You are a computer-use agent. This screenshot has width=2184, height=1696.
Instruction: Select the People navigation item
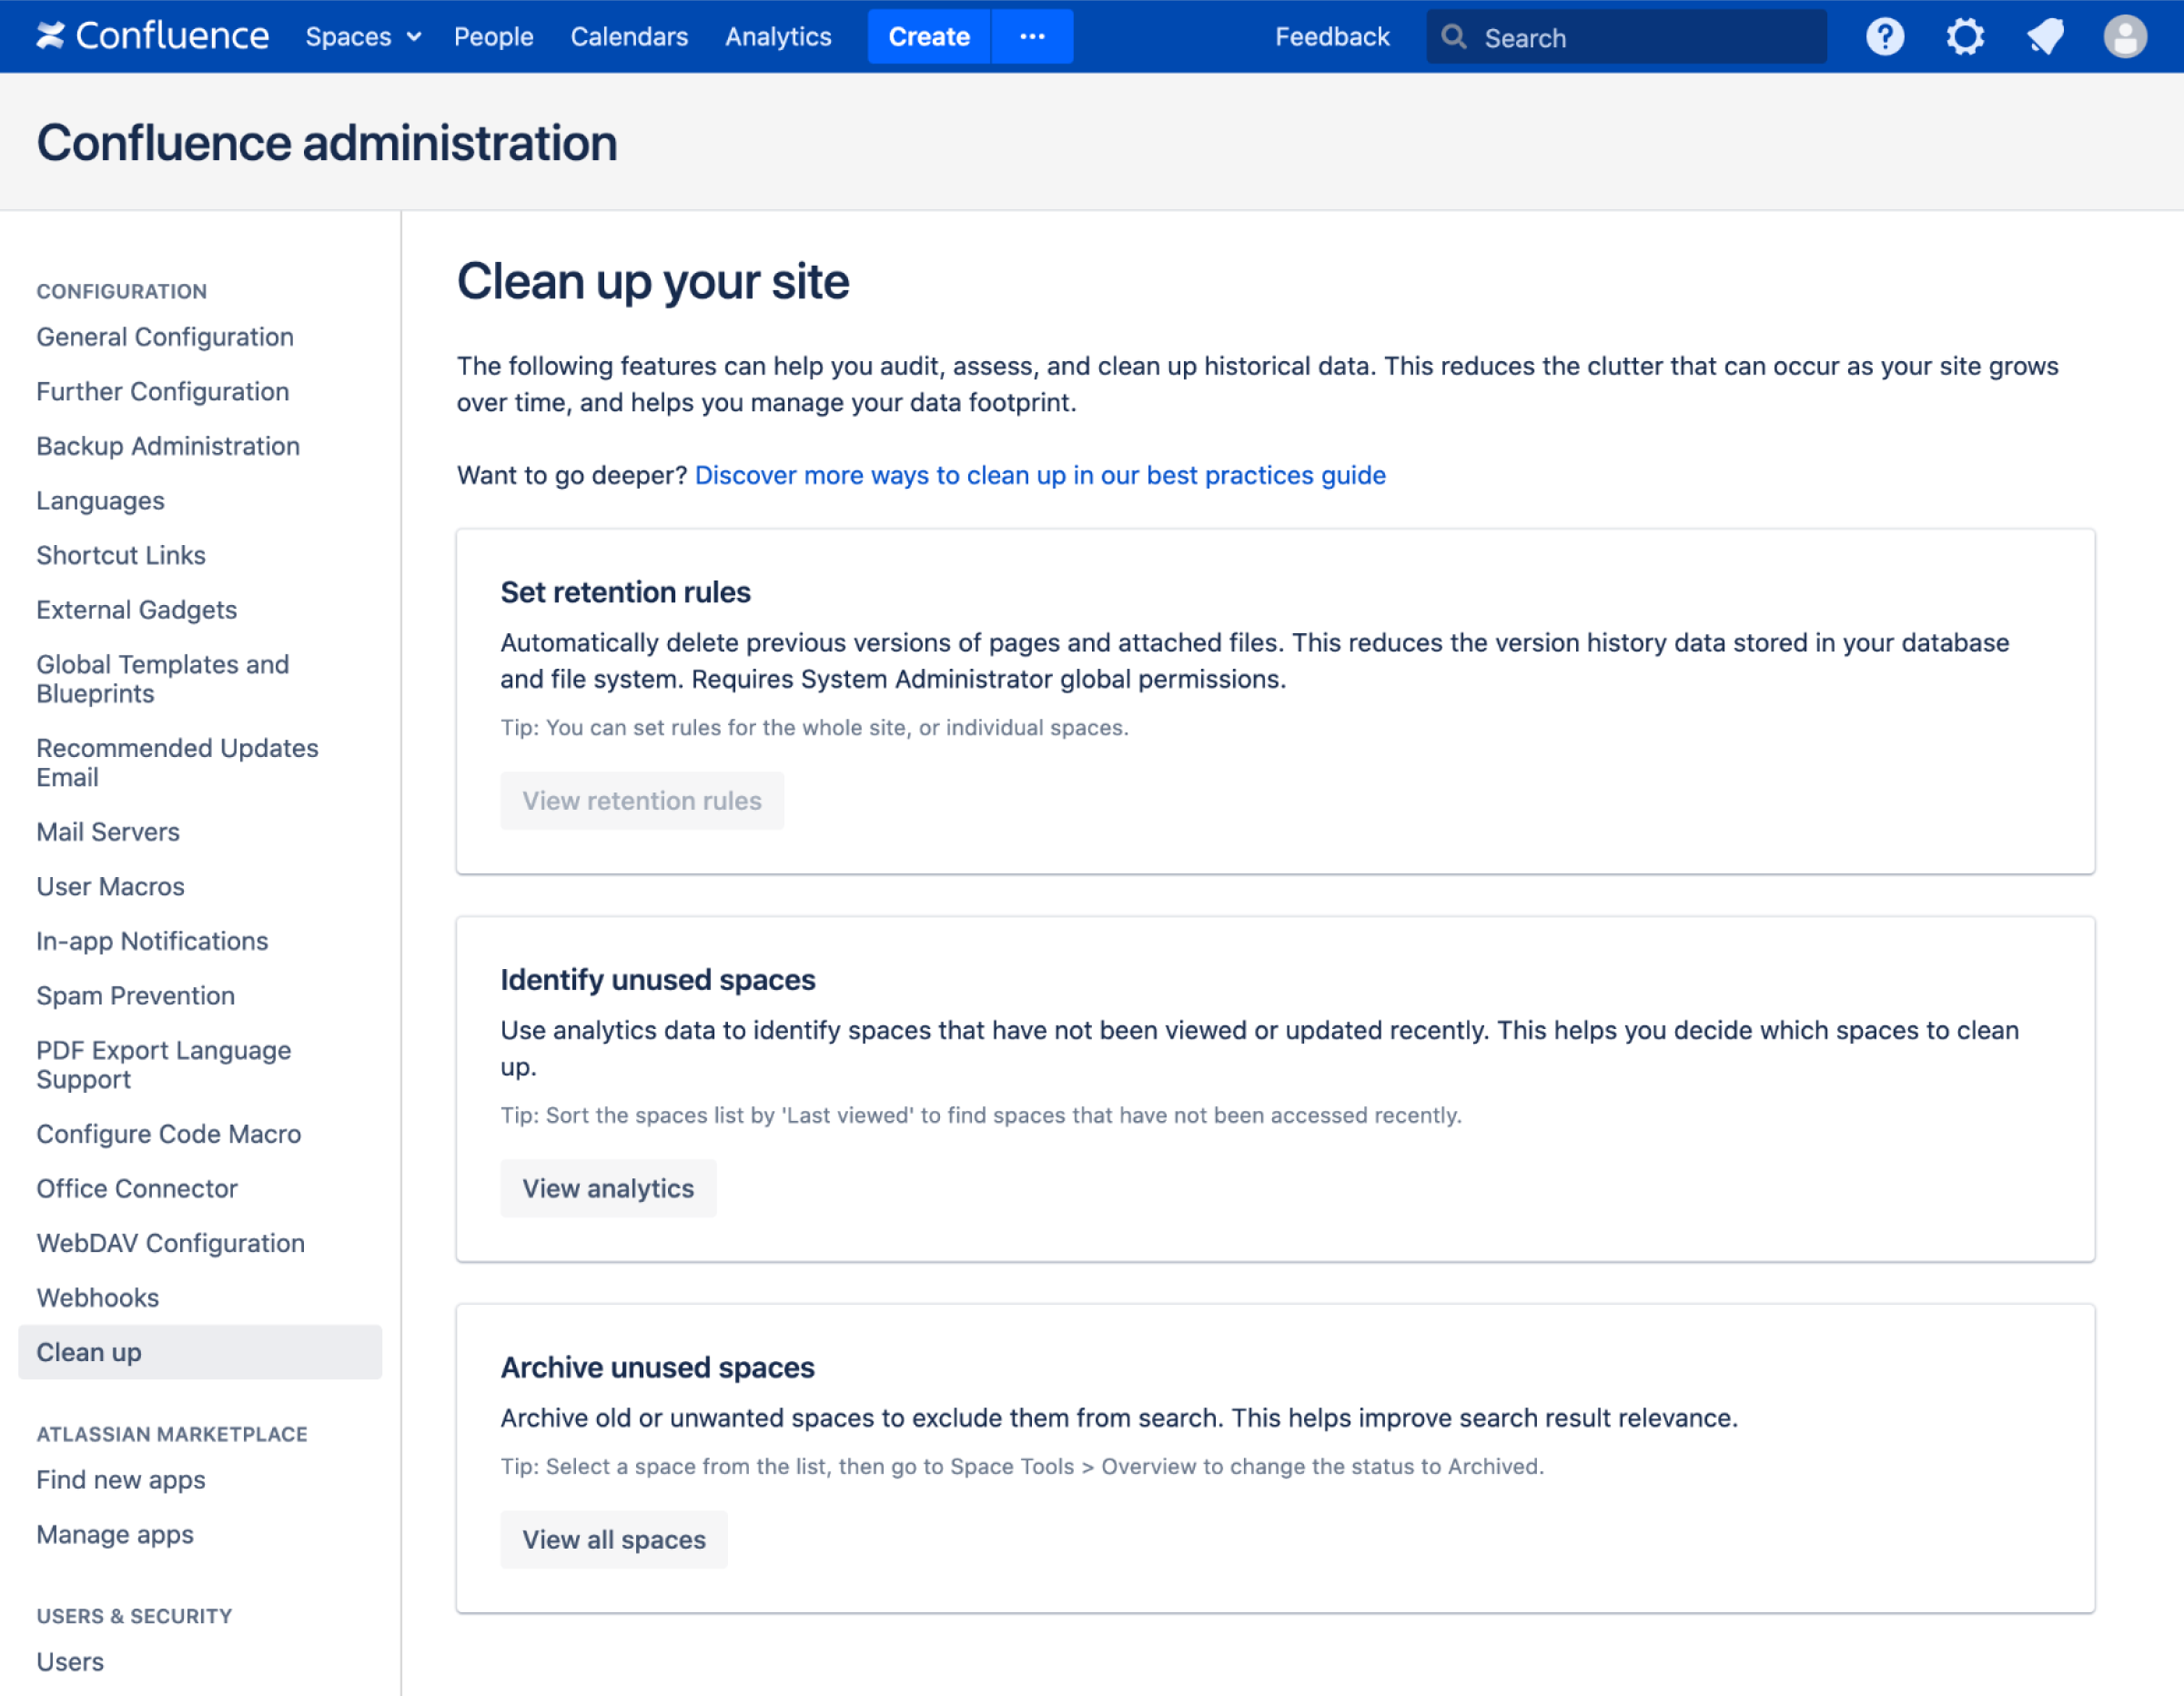(x=491, y=35)
